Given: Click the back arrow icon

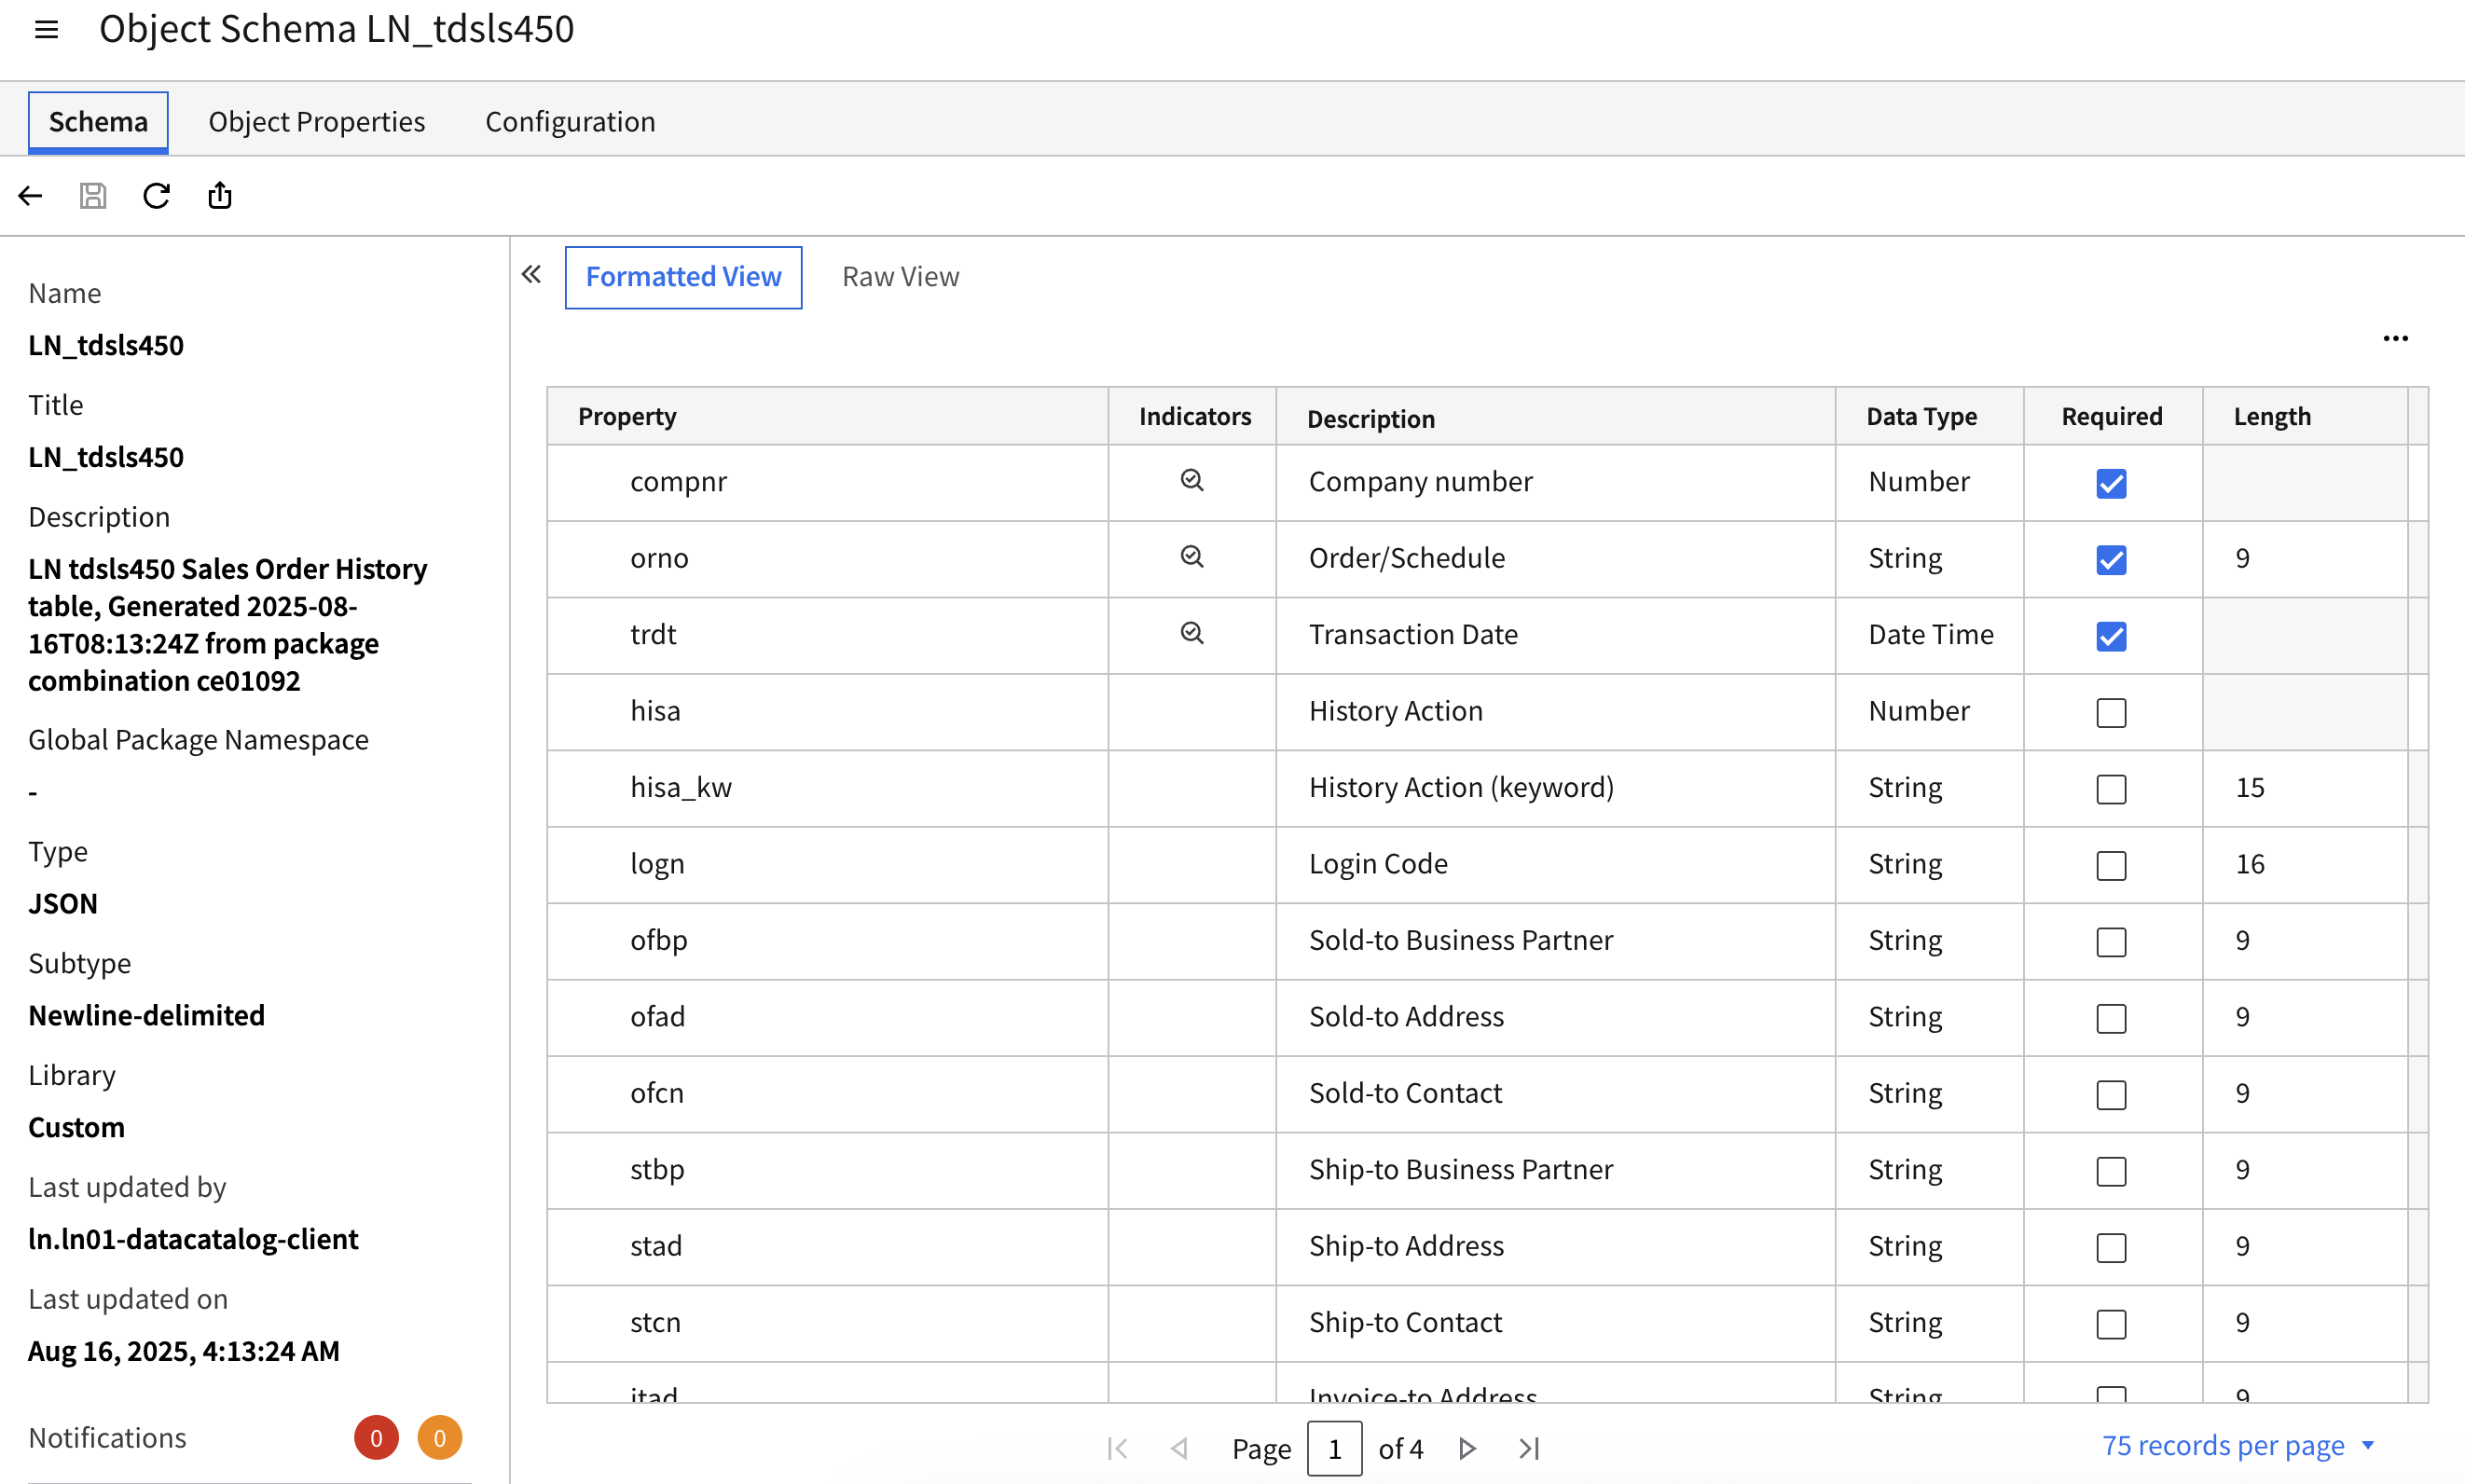Looking at the screenshot, I should pos(30,196).
